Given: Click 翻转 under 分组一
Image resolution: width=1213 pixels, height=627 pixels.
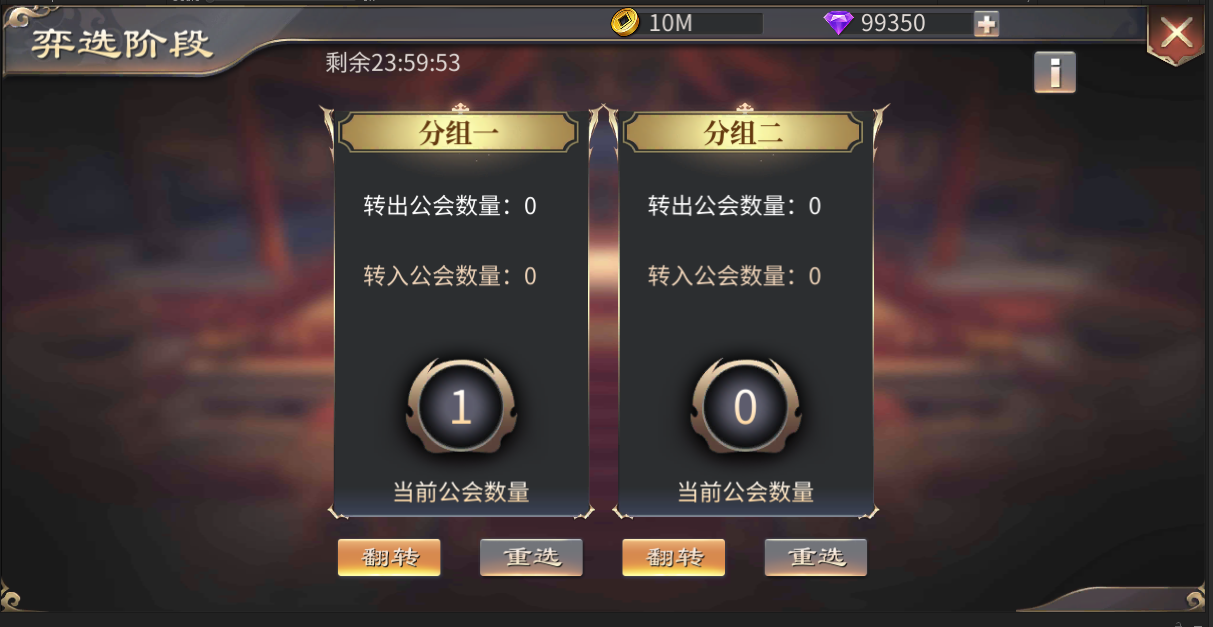Looking at the screenshot, I should tap(389, 557).
